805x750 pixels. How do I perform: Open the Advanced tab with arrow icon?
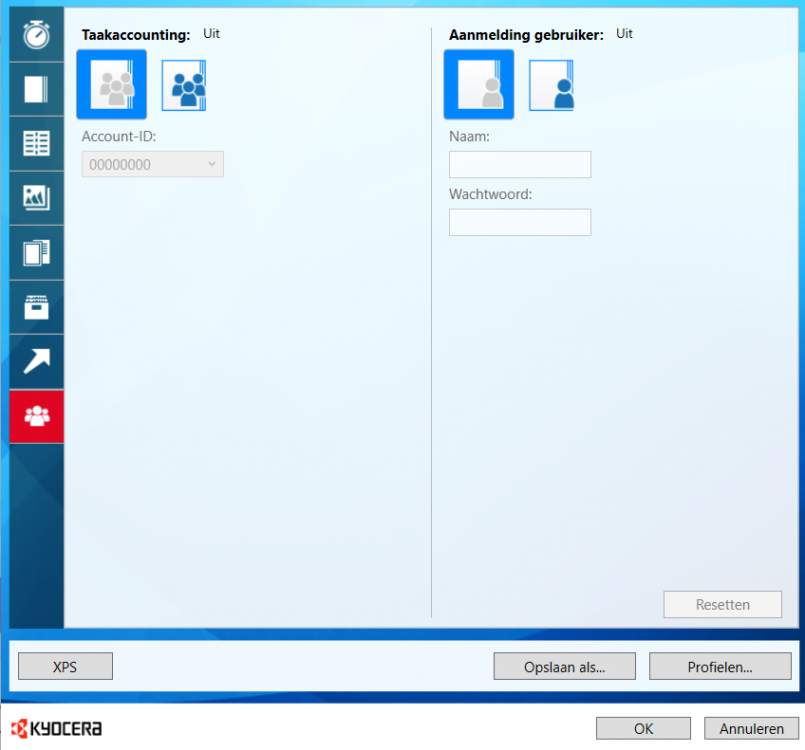[36, 361]
